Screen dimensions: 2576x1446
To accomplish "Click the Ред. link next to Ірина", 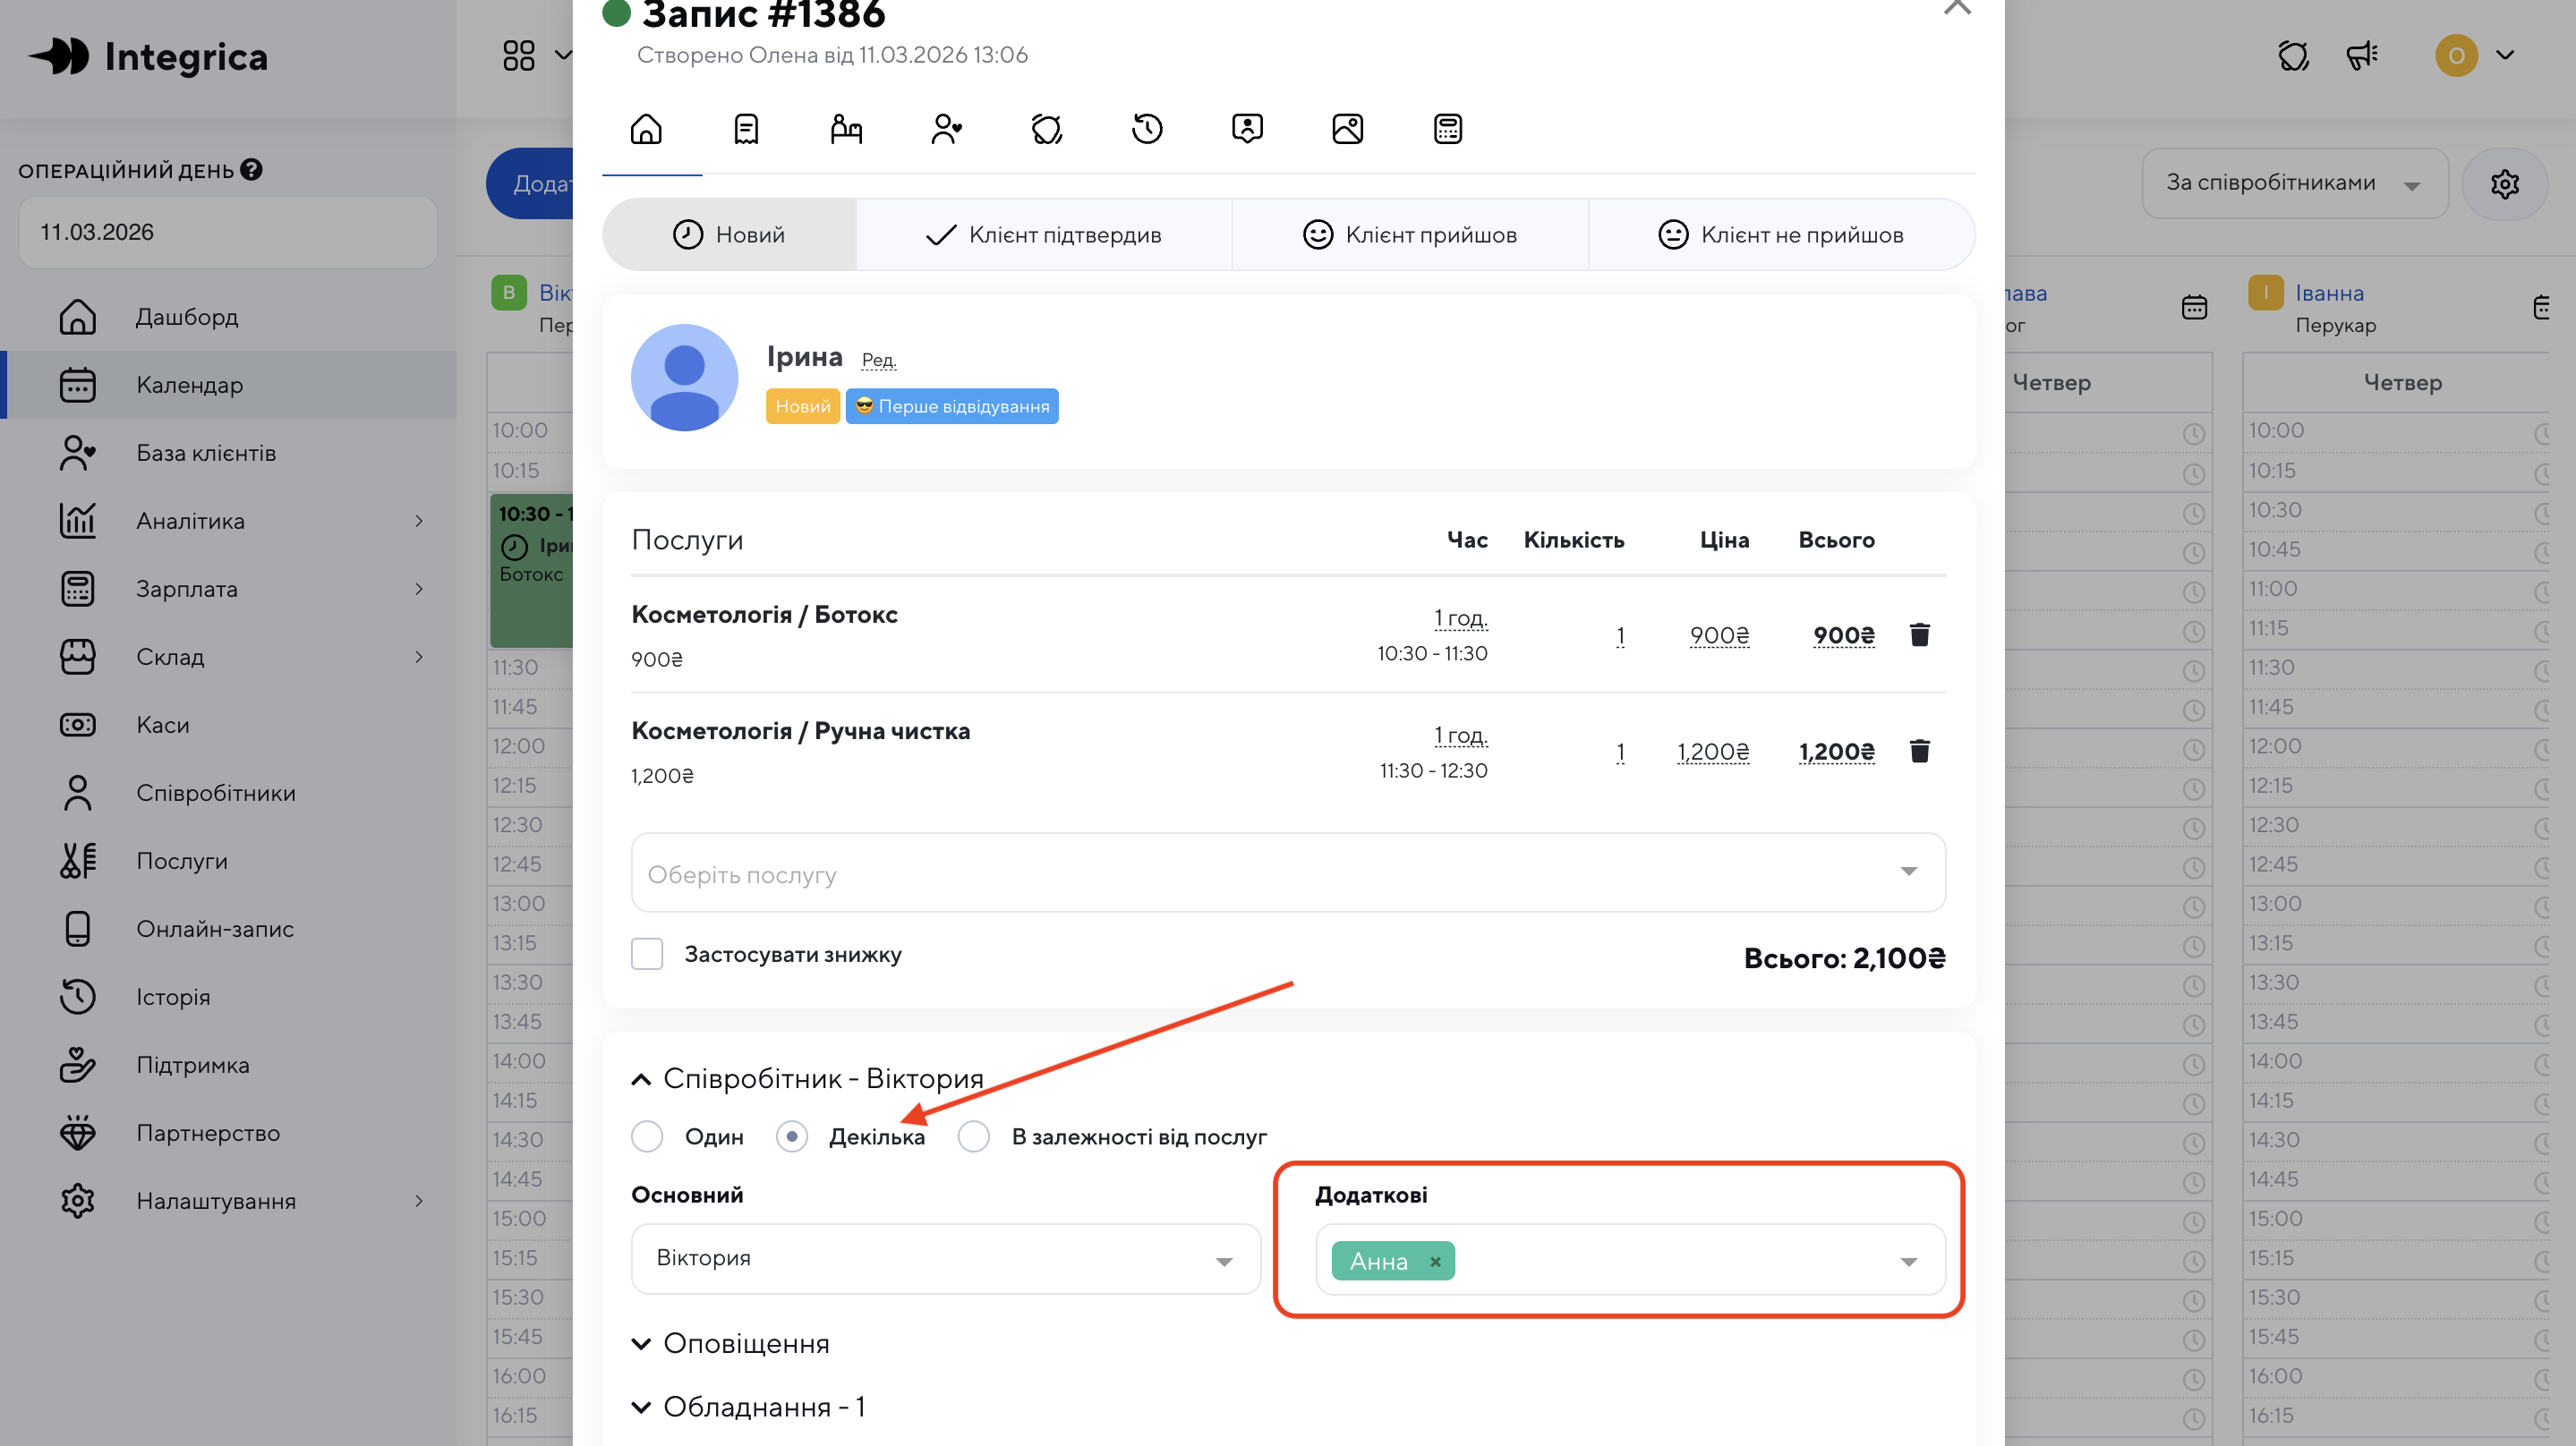I will 878,360.
